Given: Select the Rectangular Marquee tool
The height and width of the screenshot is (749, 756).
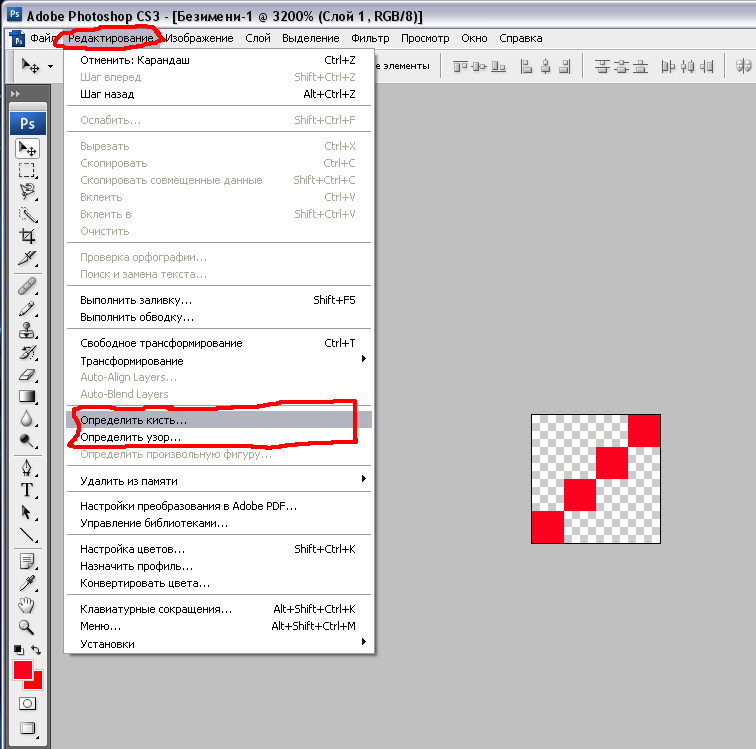Looking at the screenshot, I should click(27, 170).
